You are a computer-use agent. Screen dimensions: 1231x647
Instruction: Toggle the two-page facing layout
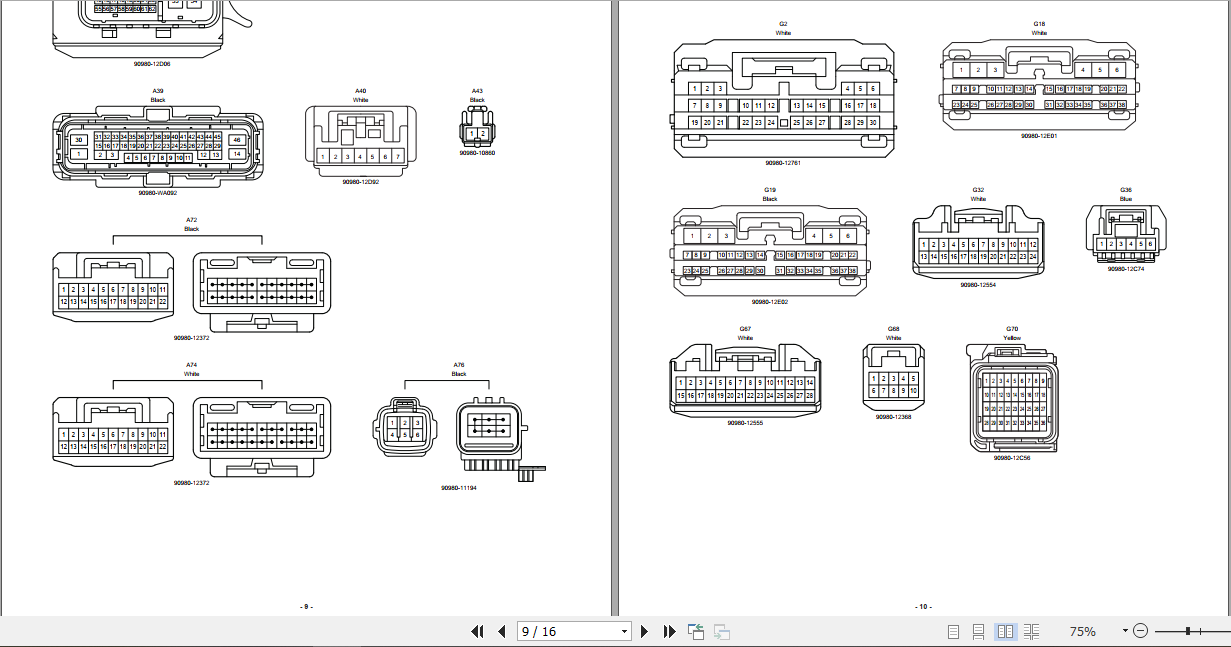(1005, 632)
